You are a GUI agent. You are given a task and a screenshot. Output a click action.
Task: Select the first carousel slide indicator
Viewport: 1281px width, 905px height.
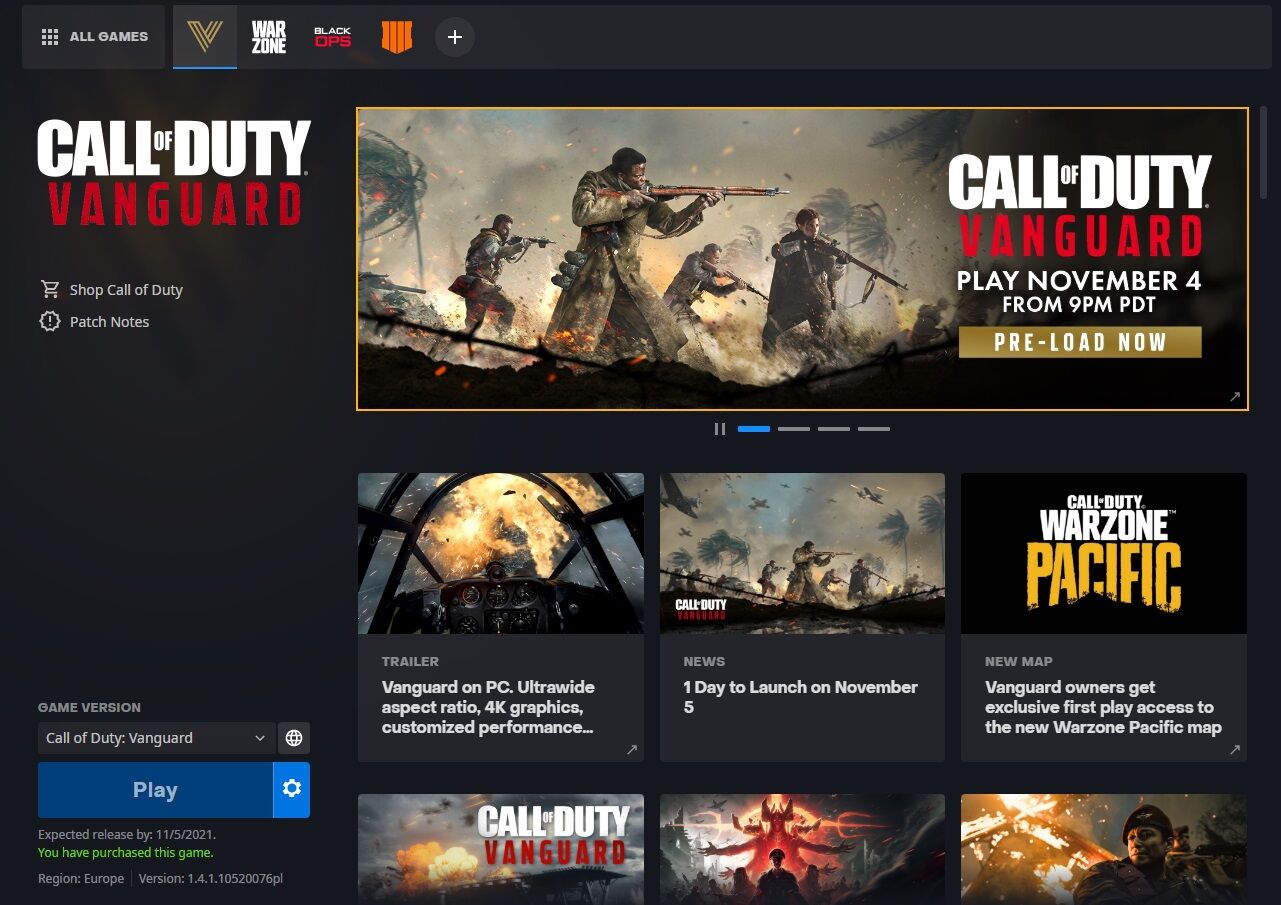754,429
